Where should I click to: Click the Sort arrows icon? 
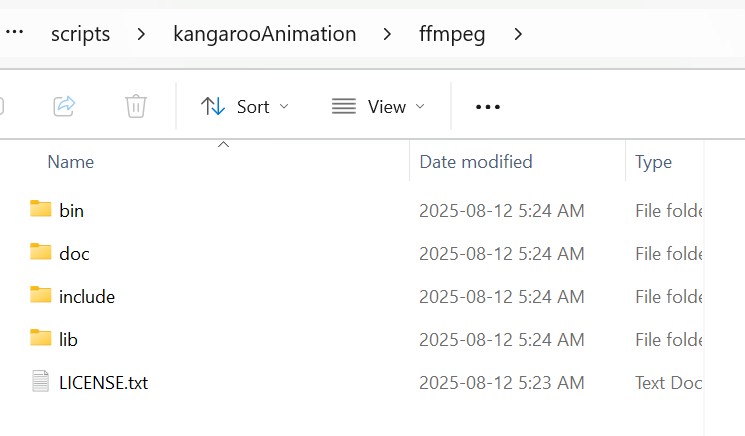pyautogui.click(x=212, y=106)
